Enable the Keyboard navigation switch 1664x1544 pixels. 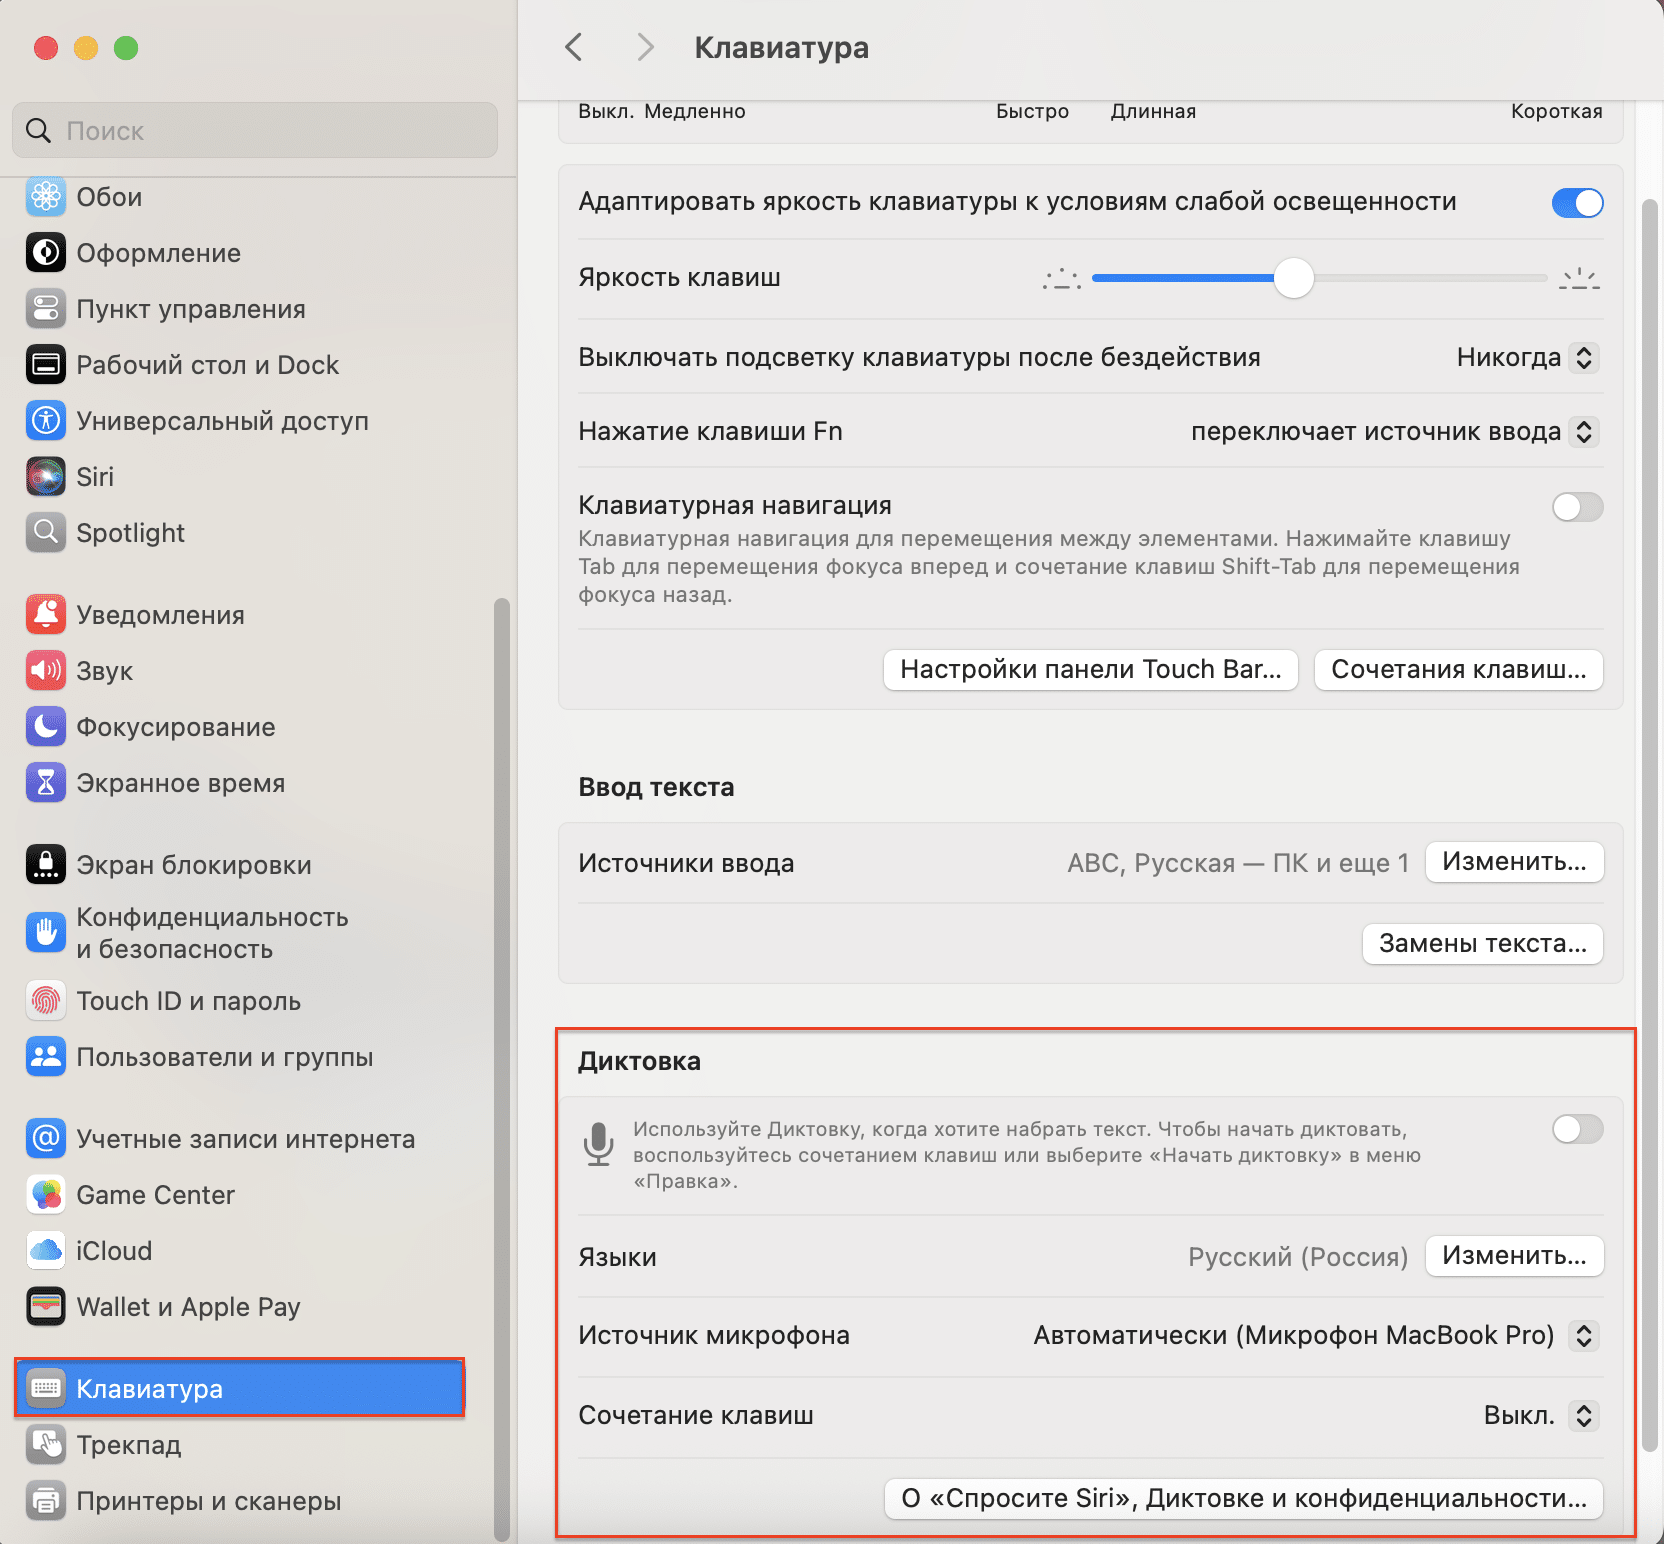1577,507
